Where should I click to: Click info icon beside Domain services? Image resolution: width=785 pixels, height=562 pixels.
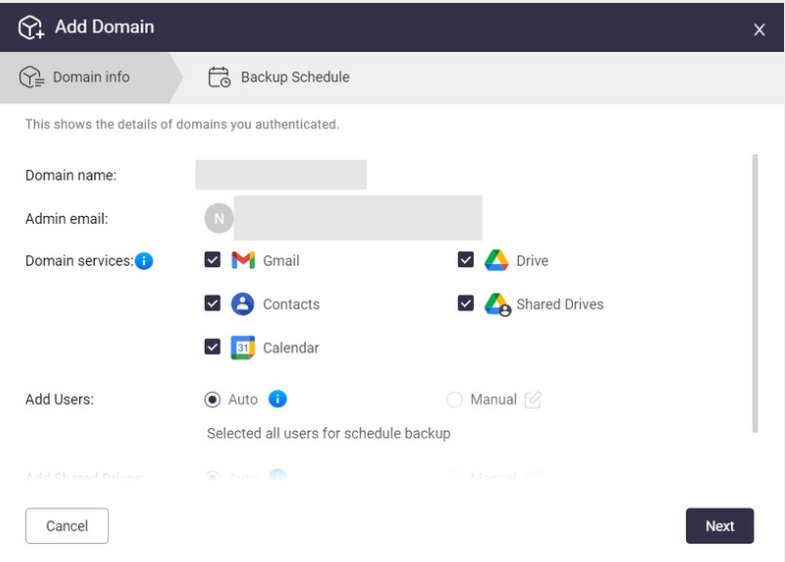144,261
